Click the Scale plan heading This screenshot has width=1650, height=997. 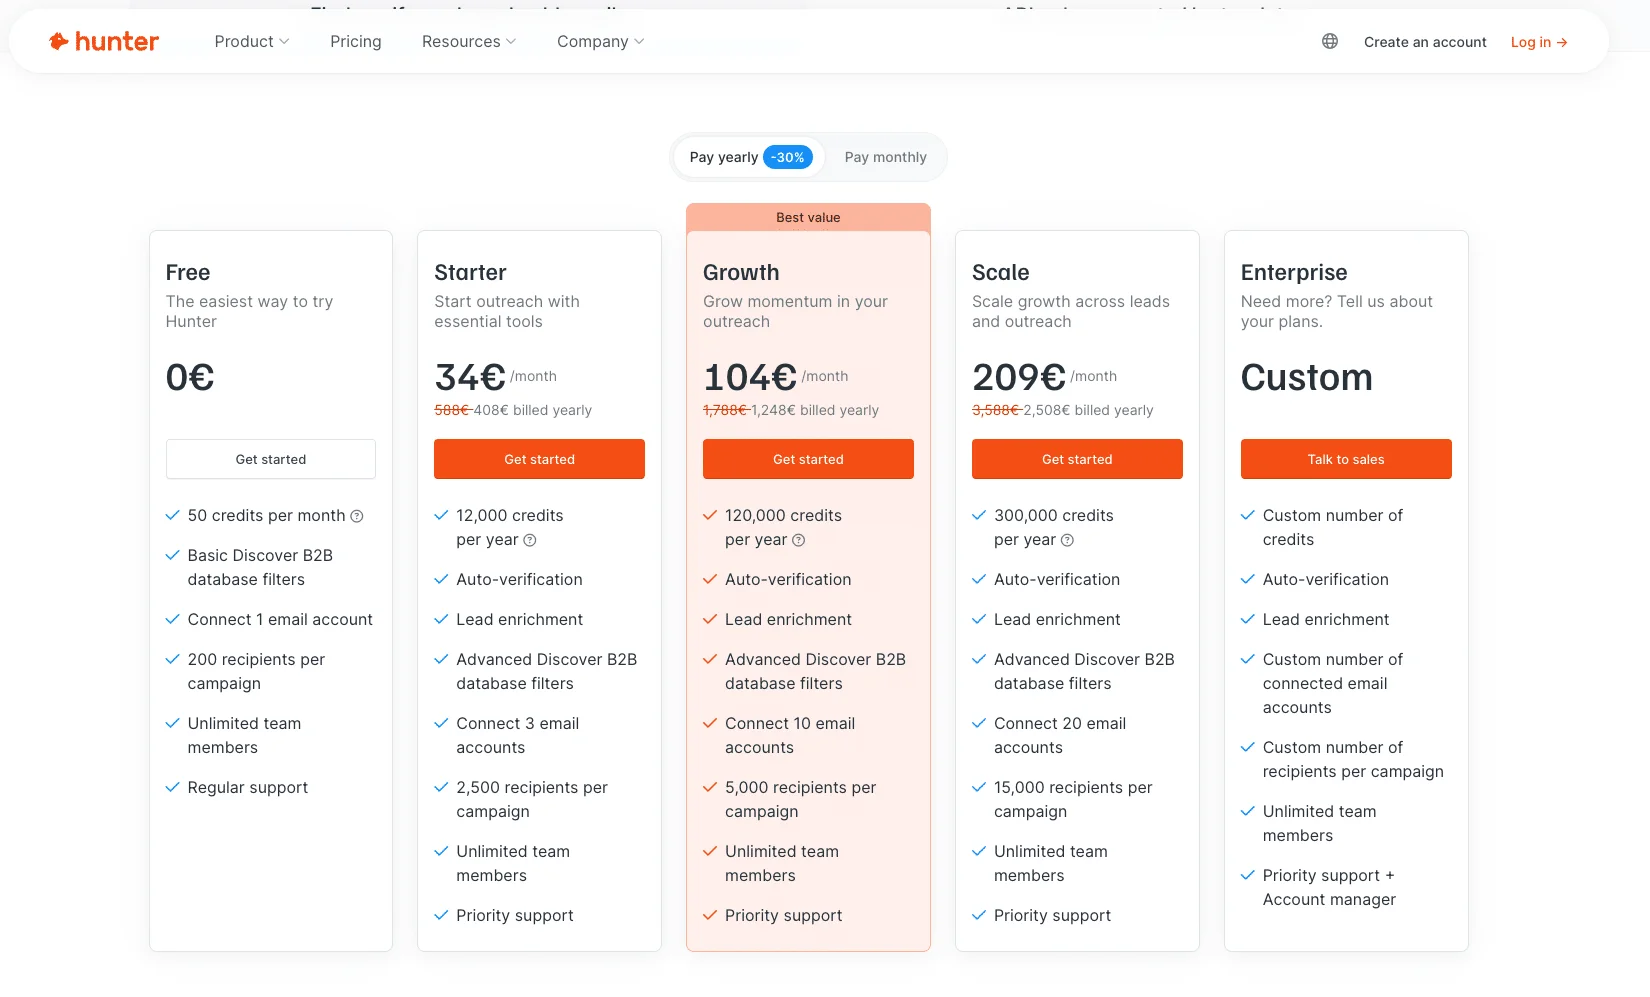pyautogui.click(x=1000, y=272)
